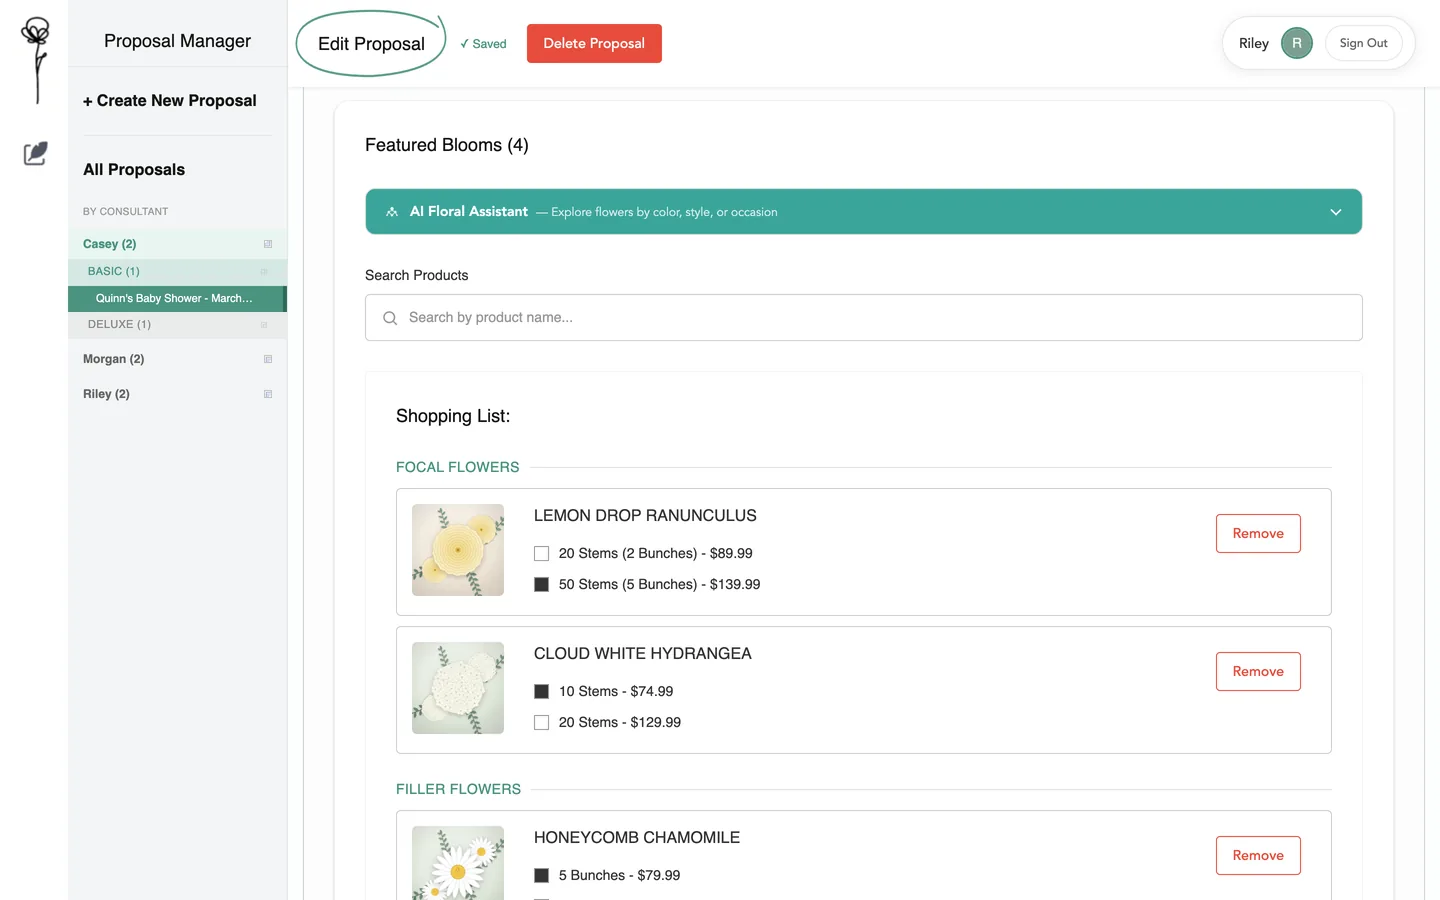This screenshot has width=1440, height=900.
Task: Click the list icon beside Casey (2)
Action: [x=268, y=244]
